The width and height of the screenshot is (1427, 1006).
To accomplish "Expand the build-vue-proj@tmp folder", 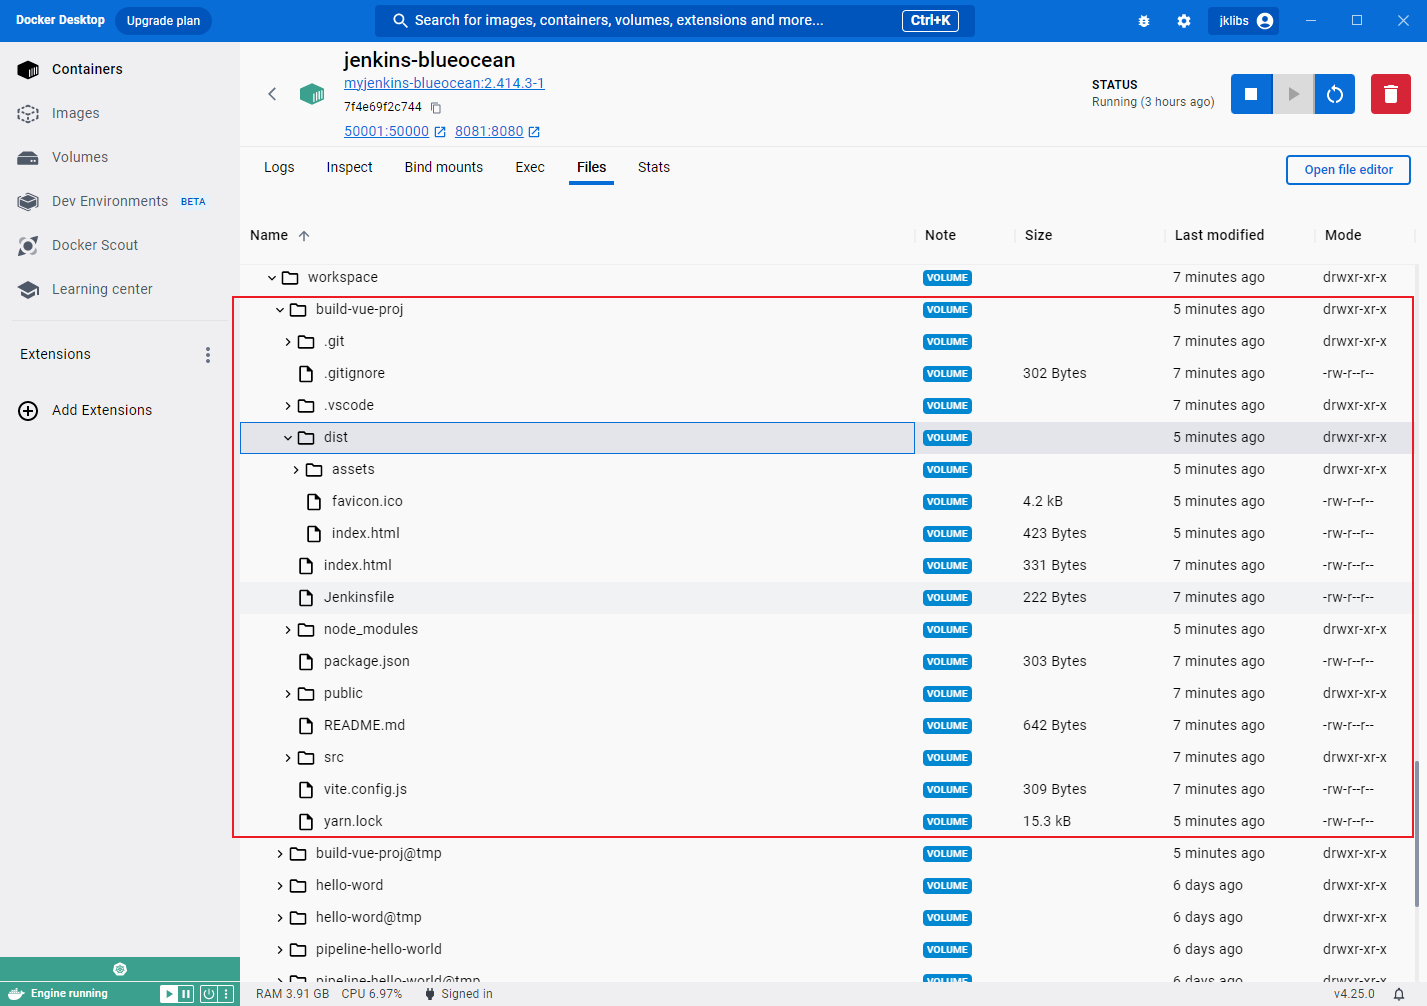I will pyautogui.click(x=280, y=854).
